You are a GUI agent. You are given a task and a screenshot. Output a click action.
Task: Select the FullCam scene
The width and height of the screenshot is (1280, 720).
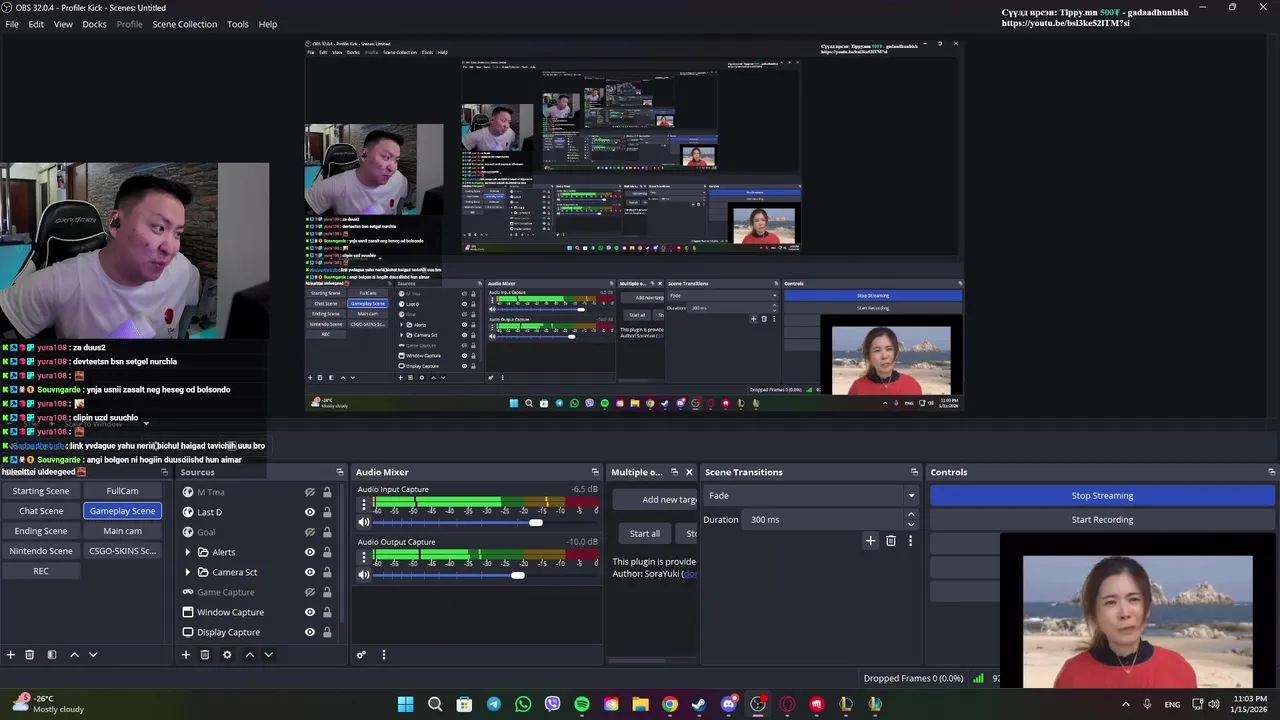122,491
